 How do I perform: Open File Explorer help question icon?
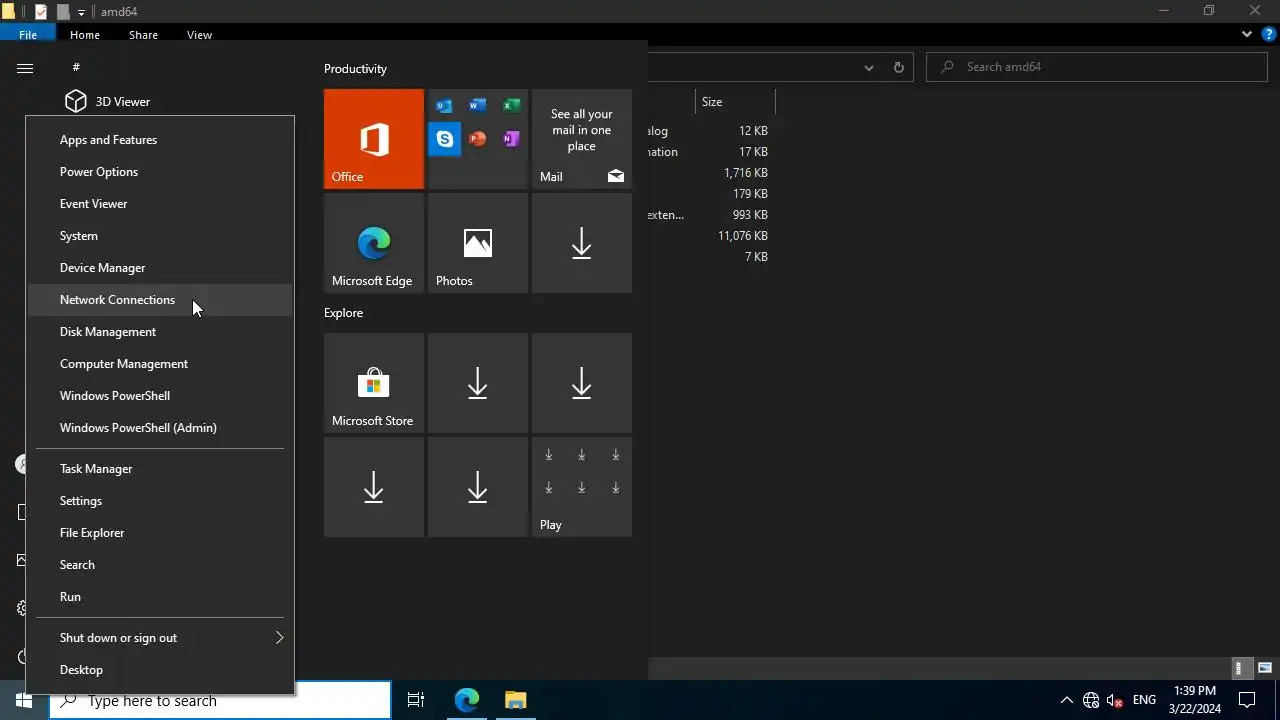point(1268,34)
